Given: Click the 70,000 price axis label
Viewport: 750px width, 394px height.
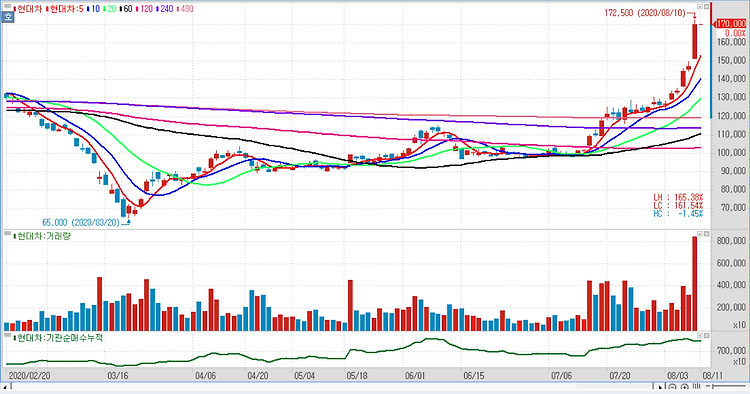Looking at the screenshot, I should pos(734,208).
